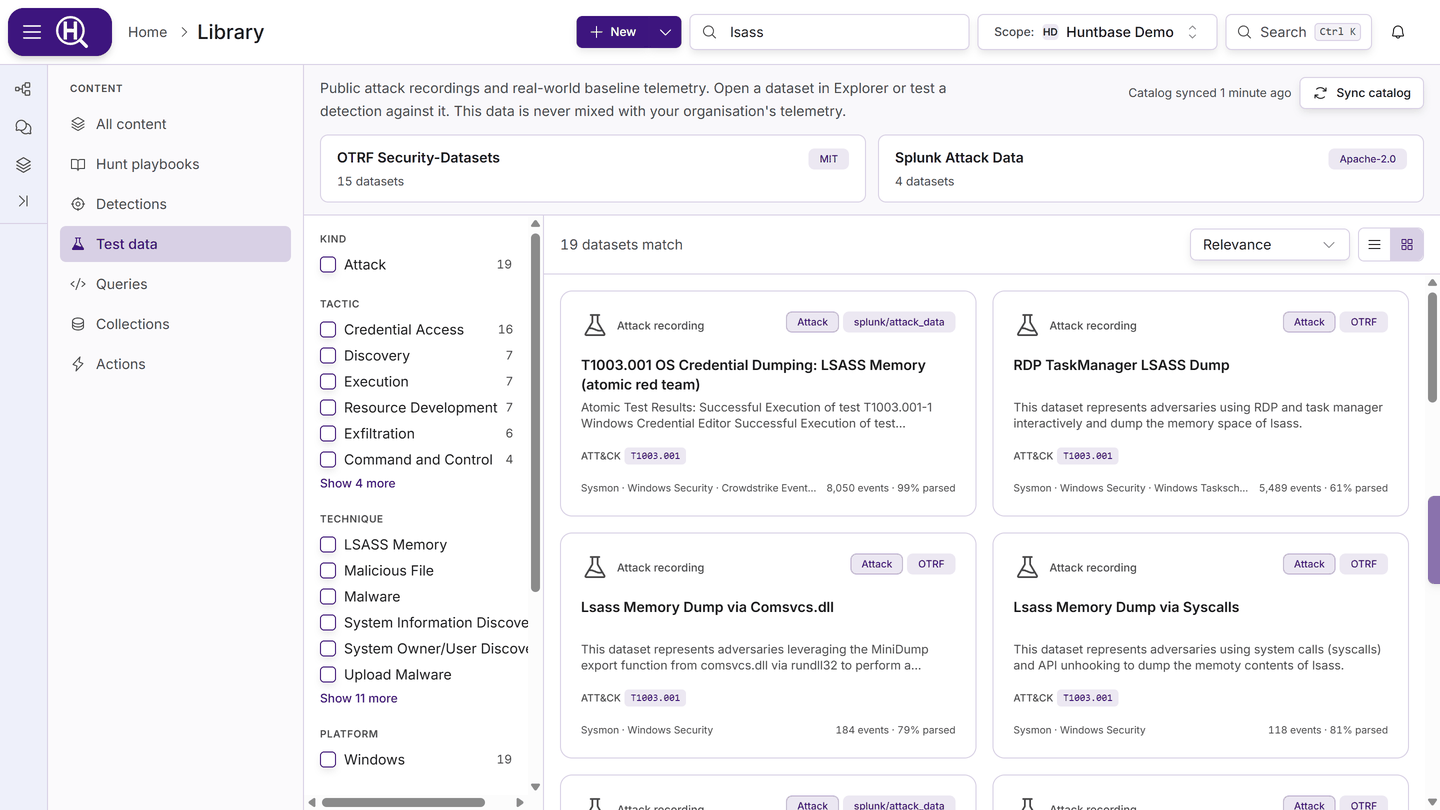Enable the LSASS Memory technique checkbox

(328, 544)
